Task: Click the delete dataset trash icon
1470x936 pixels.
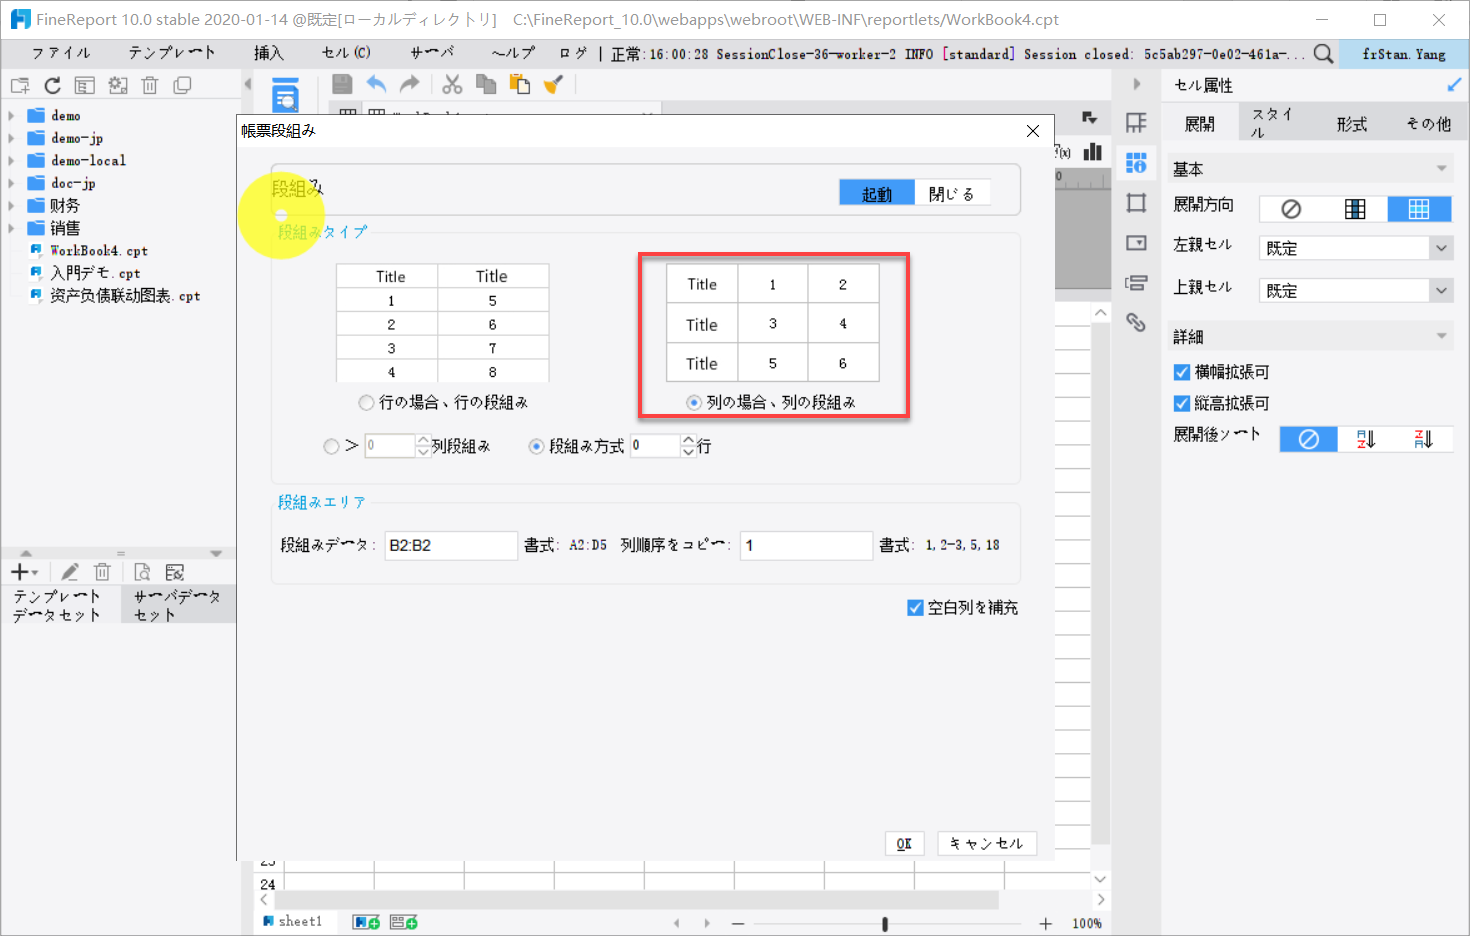Action: tap(102, 571)
